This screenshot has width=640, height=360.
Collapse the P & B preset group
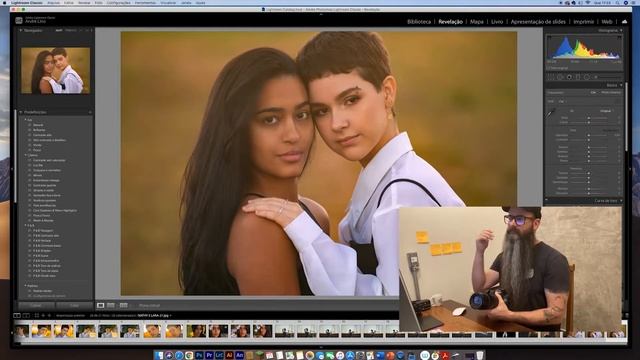(26, 225)
